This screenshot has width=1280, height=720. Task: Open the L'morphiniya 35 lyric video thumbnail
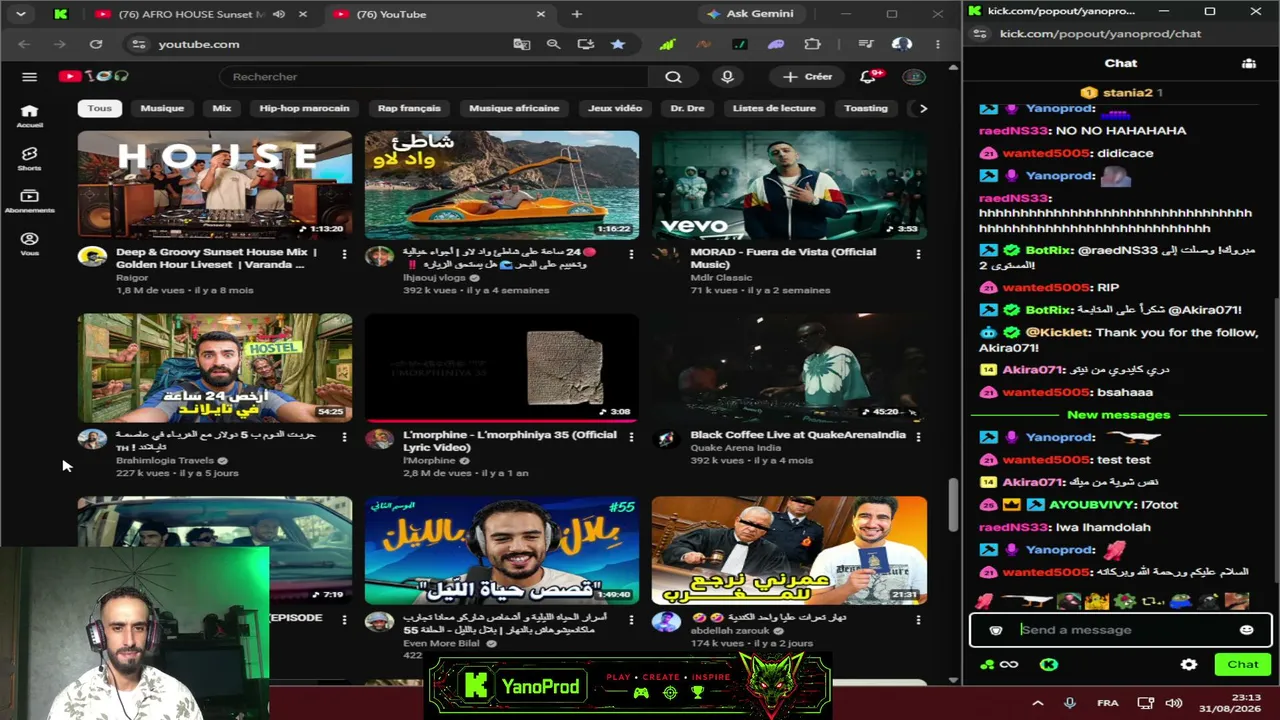[501, 368]
